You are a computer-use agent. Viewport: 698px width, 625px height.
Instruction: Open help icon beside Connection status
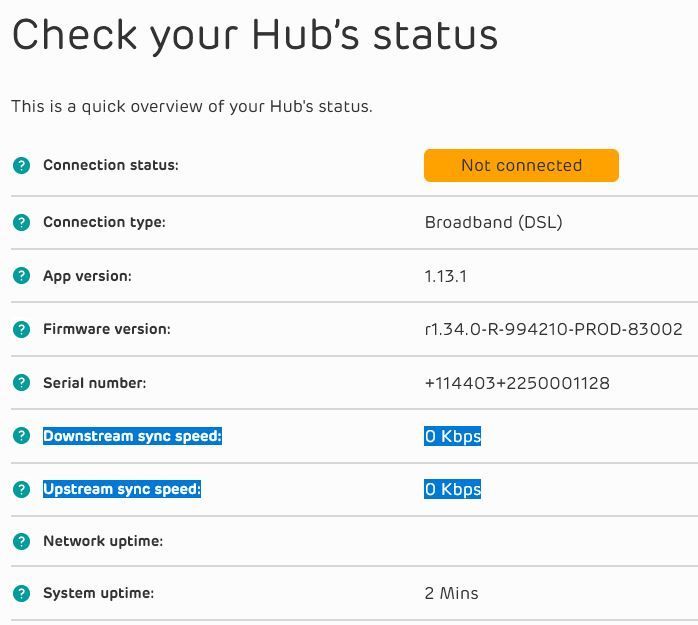coord(21,165)
